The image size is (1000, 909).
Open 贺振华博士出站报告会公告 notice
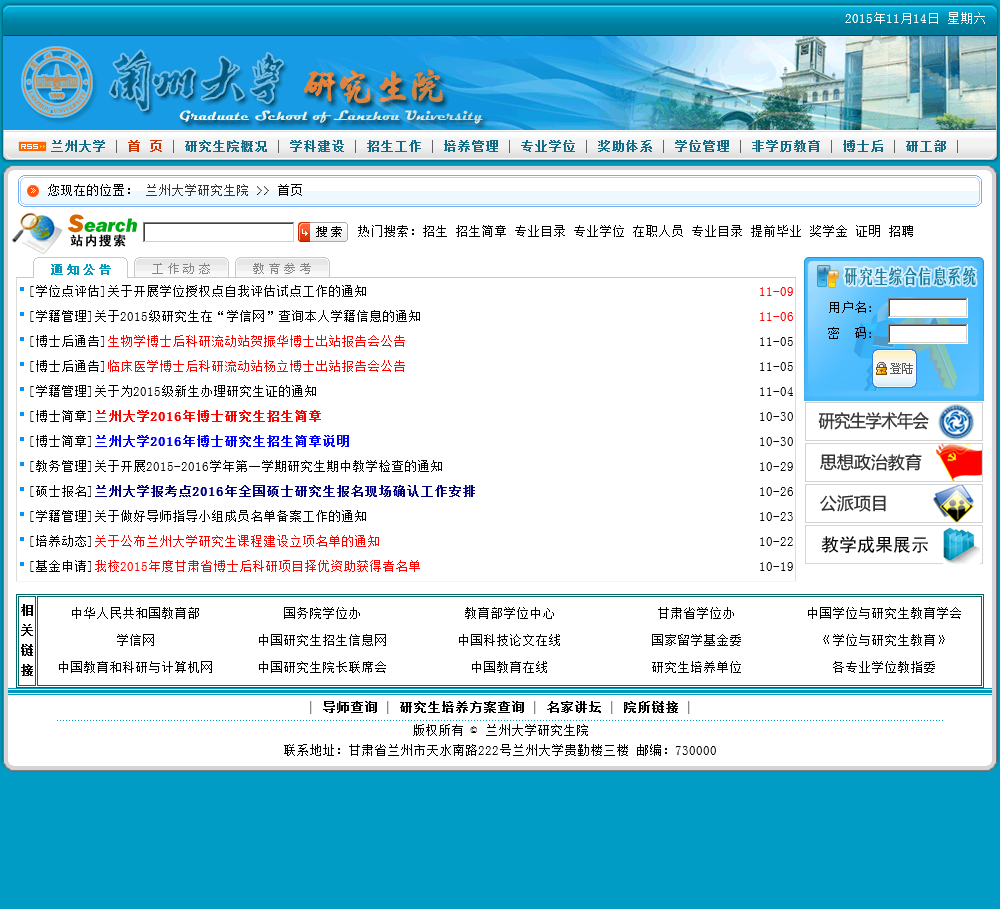click(x=256, y=341)
